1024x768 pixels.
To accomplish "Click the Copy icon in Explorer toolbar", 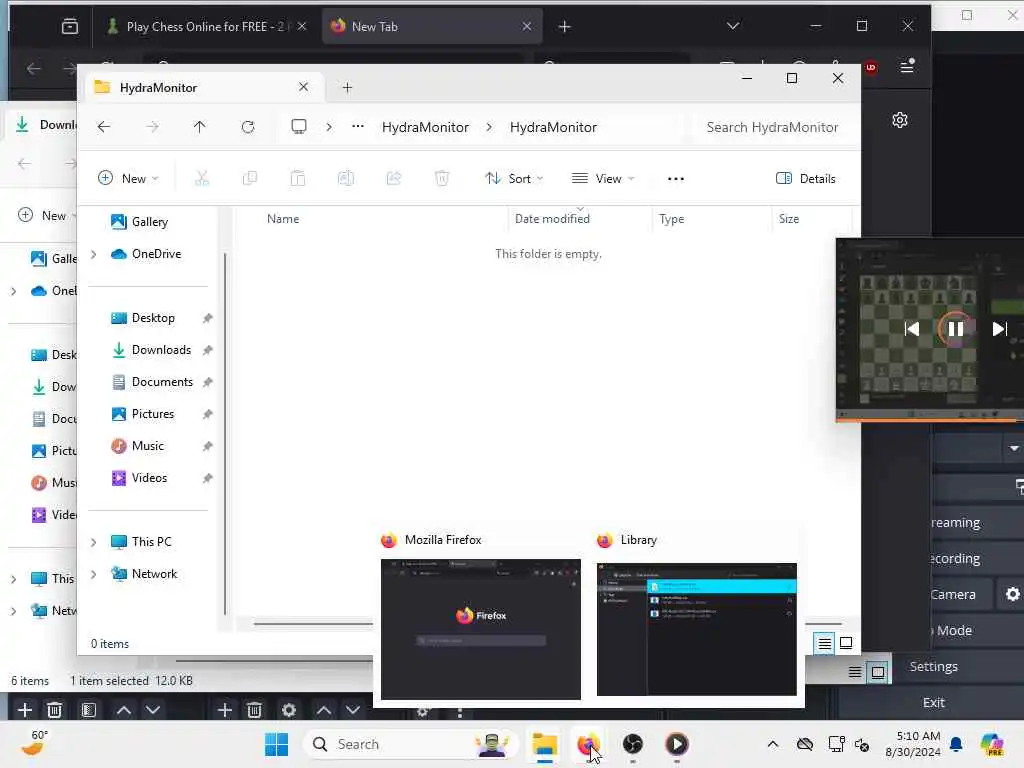I will 249,178.
